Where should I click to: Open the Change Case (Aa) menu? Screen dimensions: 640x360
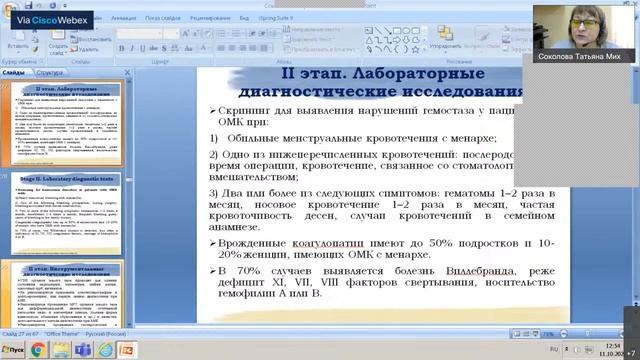188,49
